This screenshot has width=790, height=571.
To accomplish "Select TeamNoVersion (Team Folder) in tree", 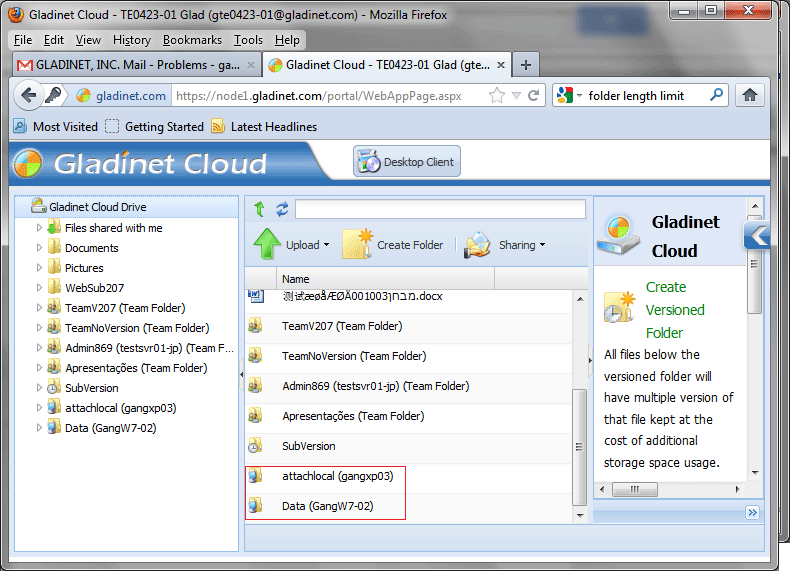I will 137,328.
